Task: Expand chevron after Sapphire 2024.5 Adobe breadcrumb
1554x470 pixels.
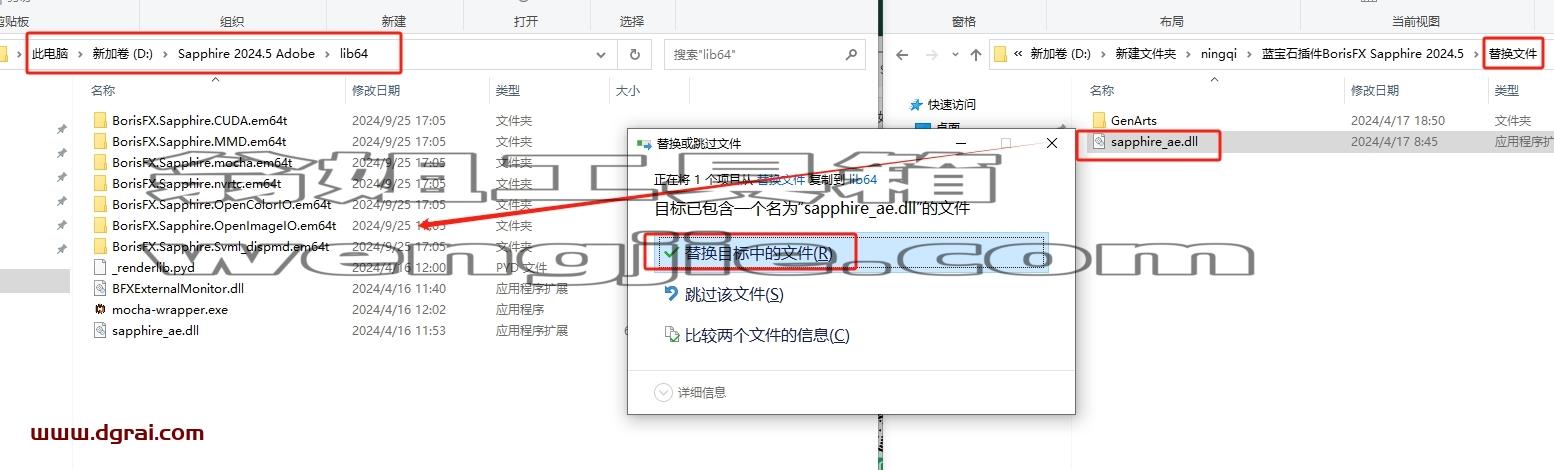Action: [x=328, y=54]
